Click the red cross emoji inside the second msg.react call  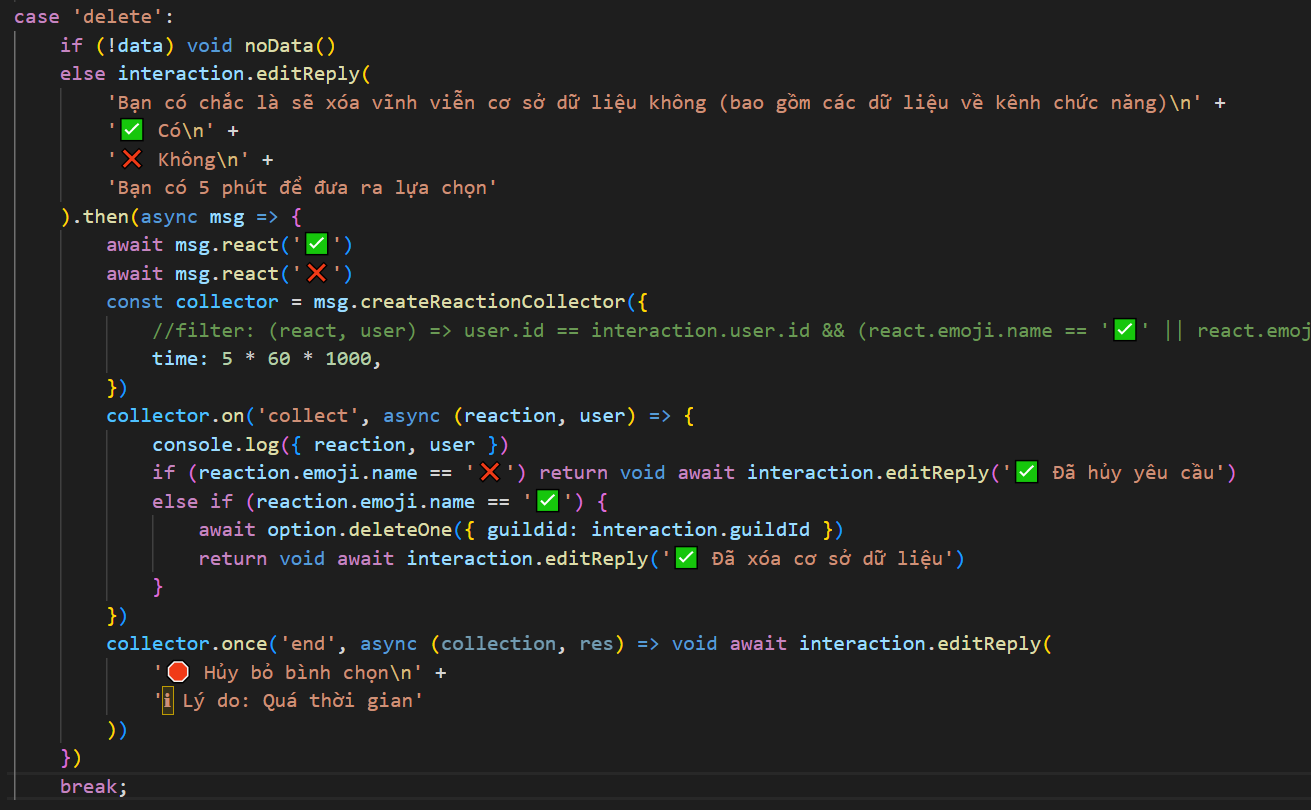(317, 274)
